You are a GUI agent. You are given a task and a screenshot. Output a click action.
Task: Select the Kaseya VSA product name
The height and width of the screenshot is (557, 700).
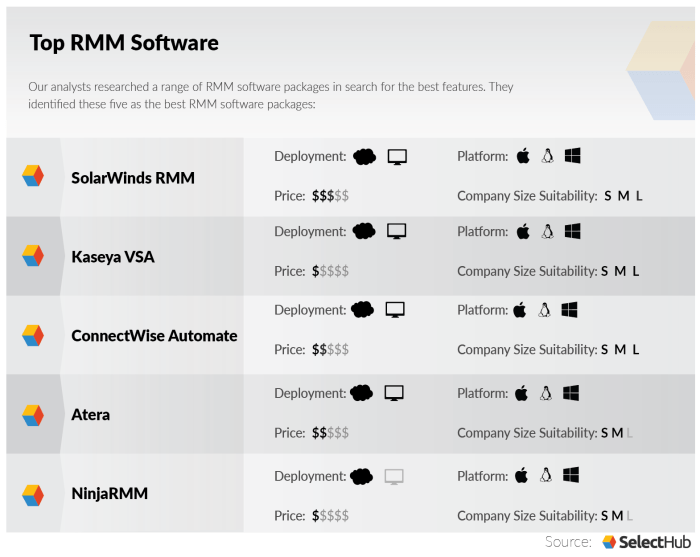pyautogui.click(x=113, y=257)
